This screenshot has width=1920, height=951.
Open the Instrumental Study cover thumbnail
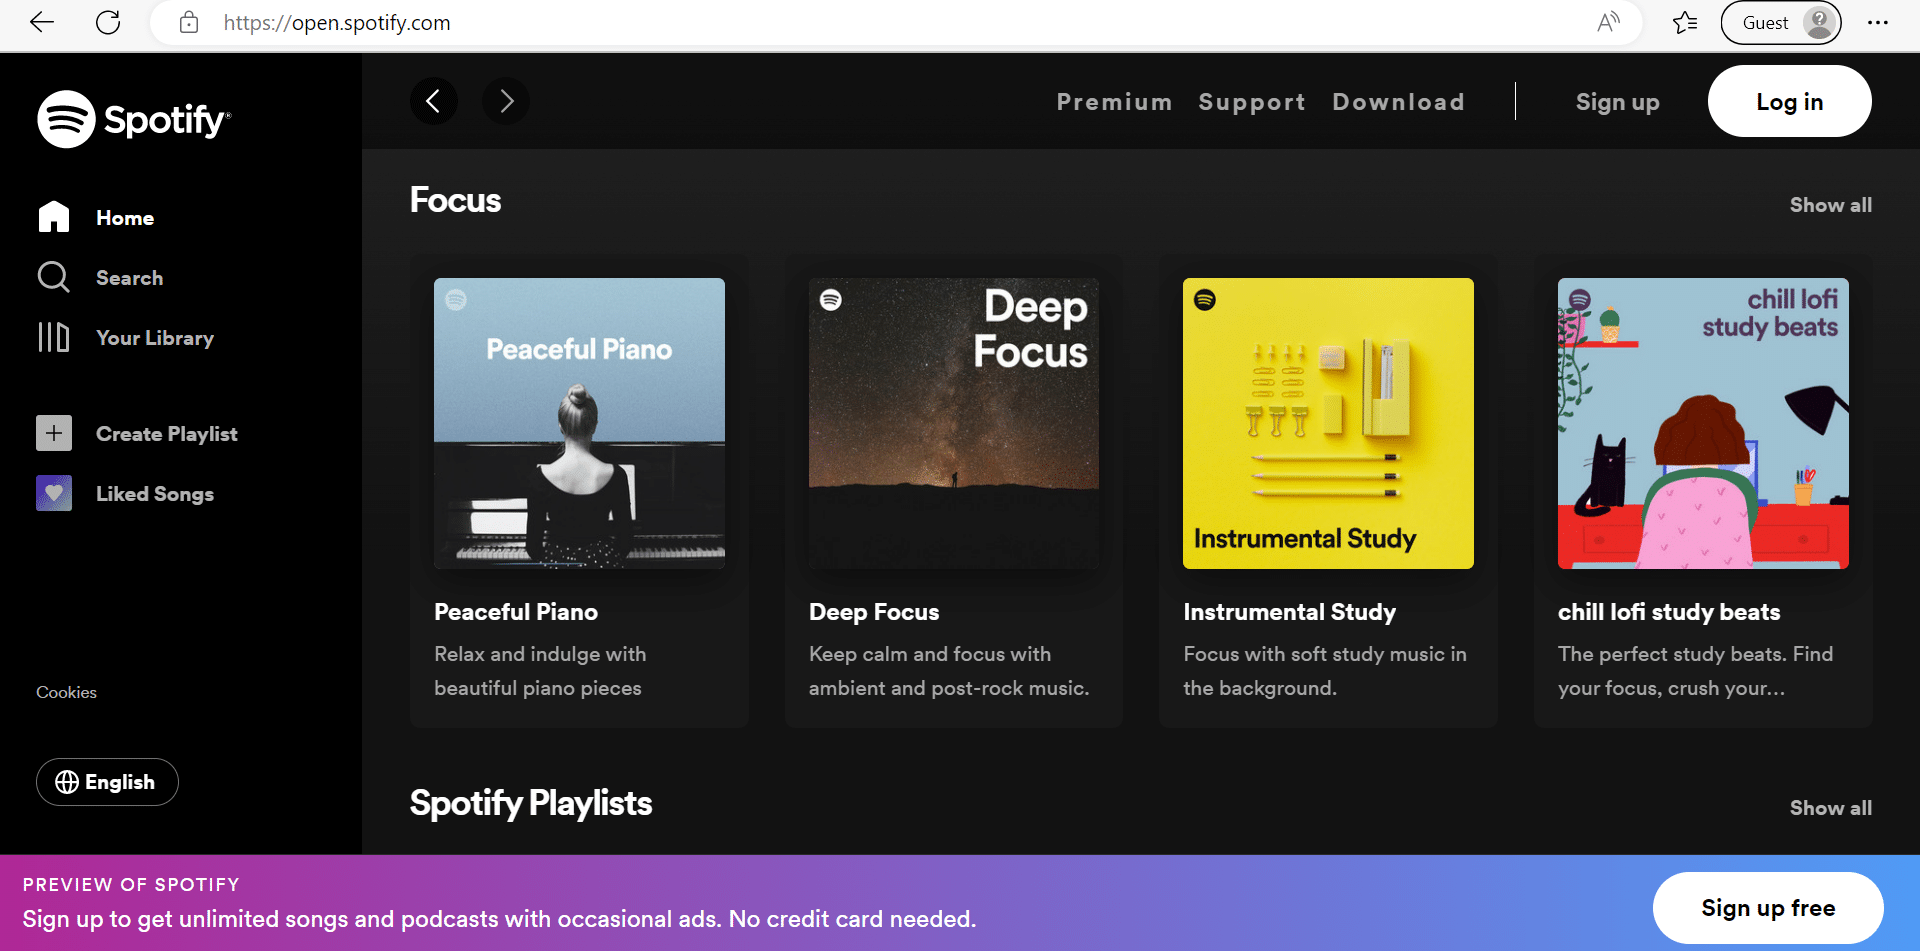(x=1328, y=423)
